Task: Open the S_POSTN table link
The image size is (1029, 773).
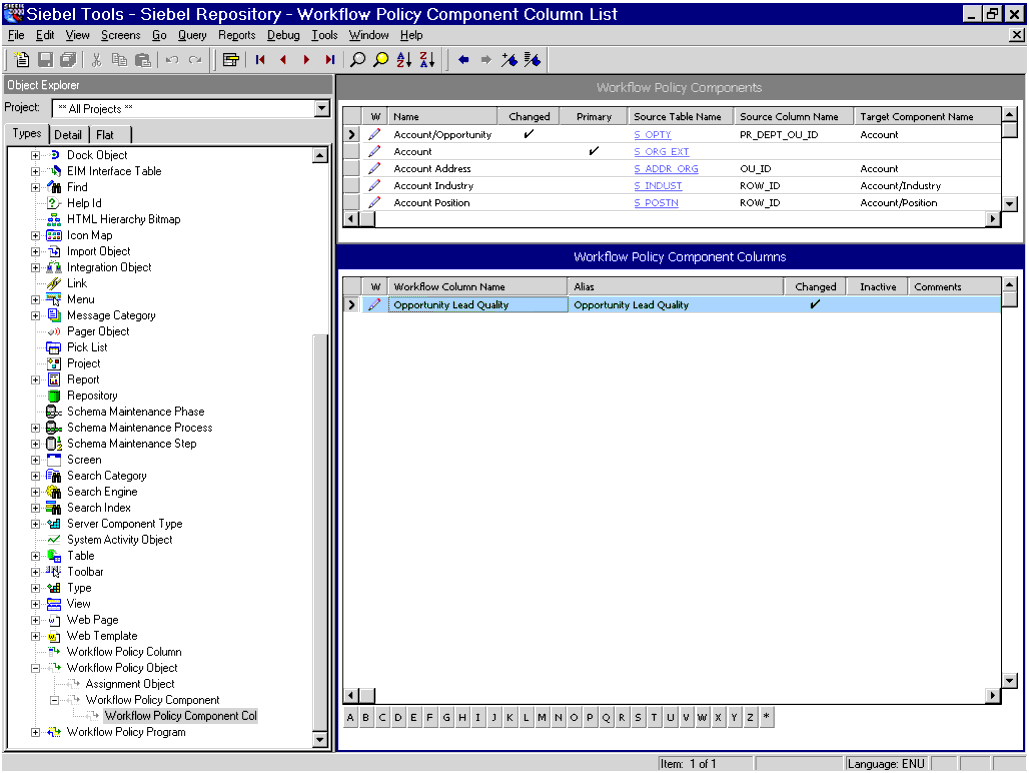Action: (656, 202)
